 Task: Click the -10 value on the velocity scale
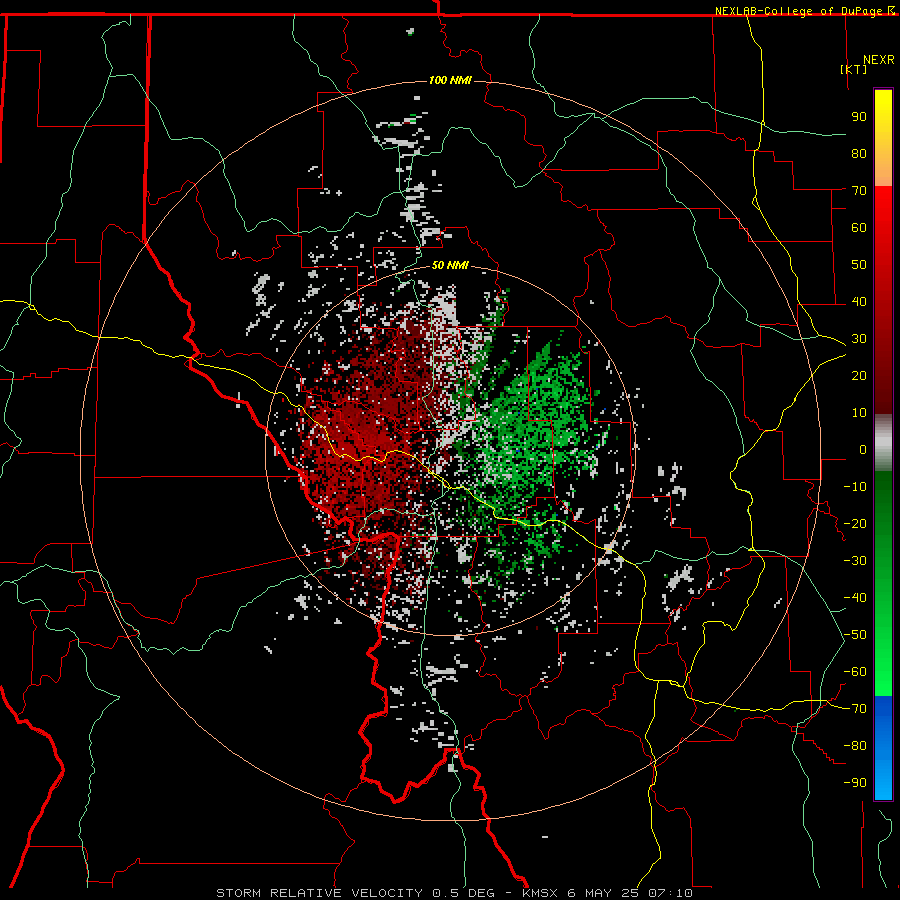pos(855,487)
